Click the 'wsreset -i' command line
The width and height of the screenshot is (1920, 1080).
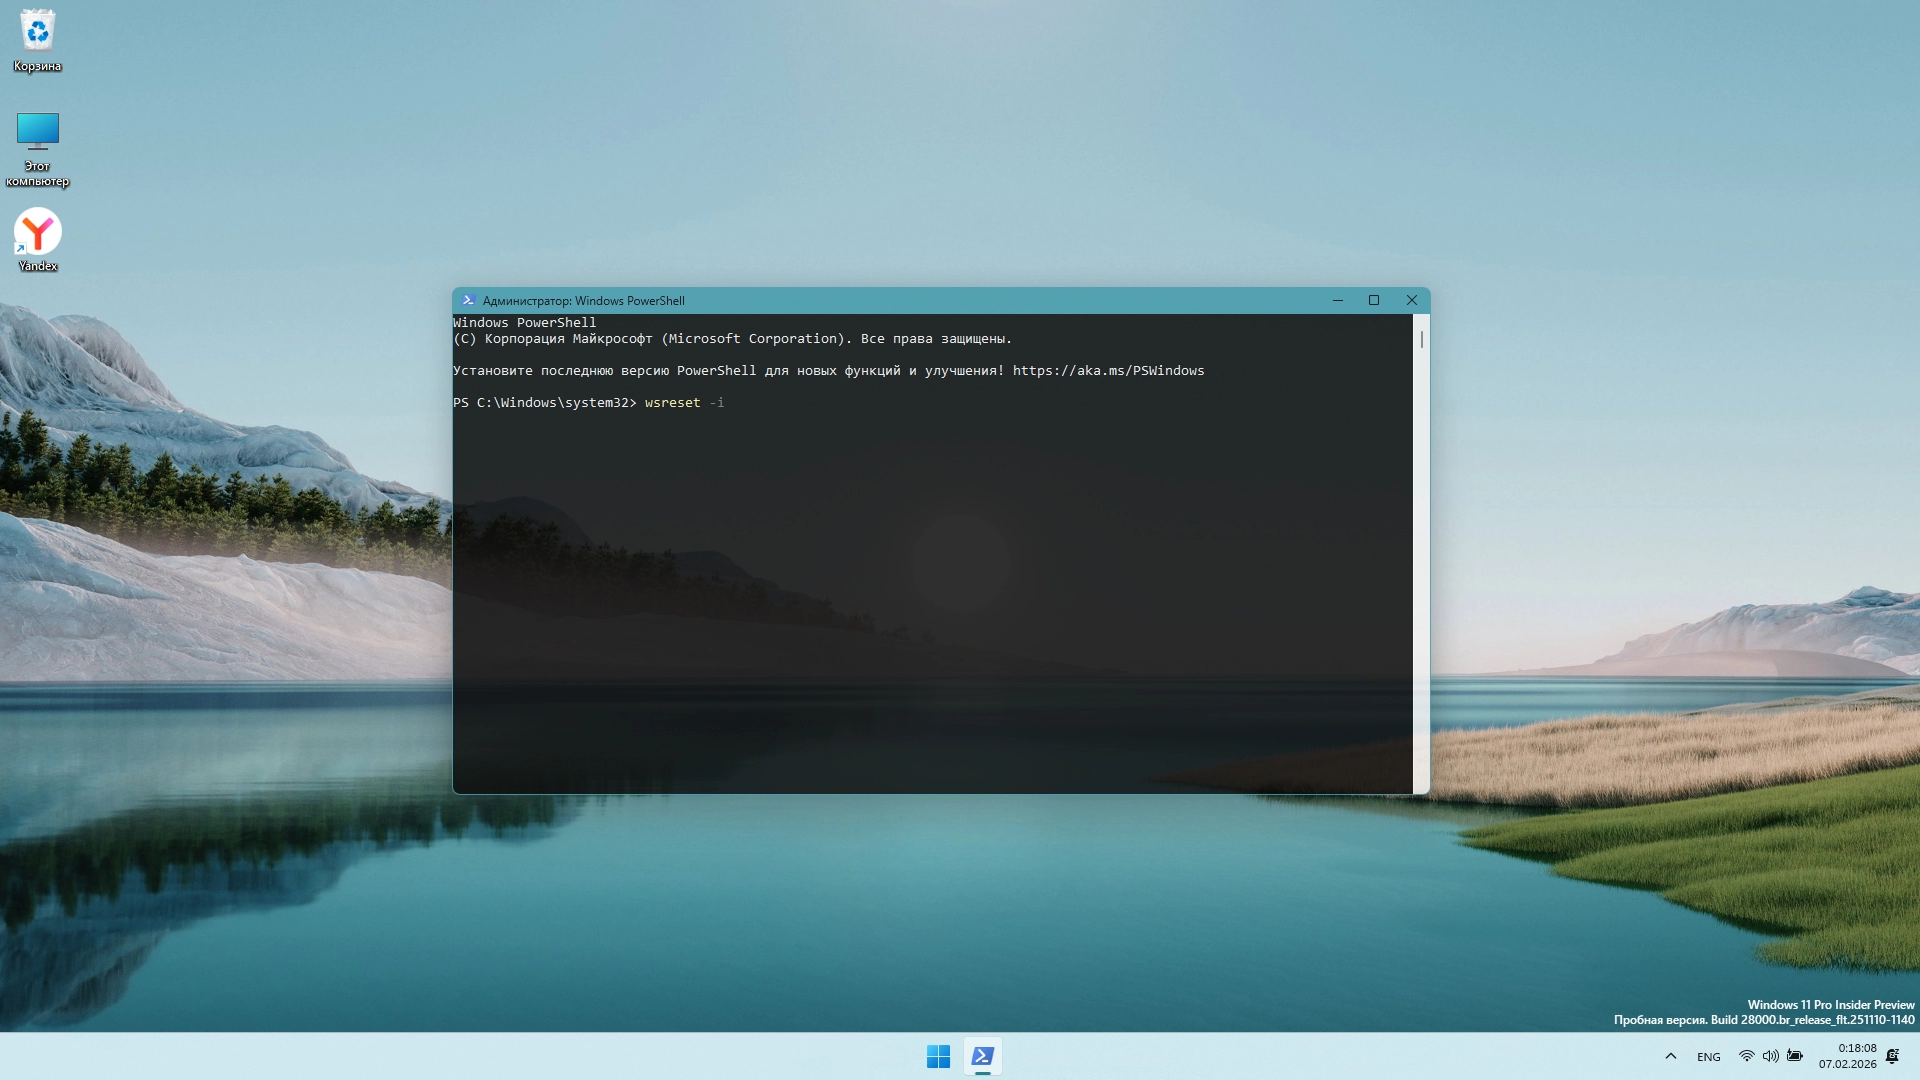tap(684, 403)
